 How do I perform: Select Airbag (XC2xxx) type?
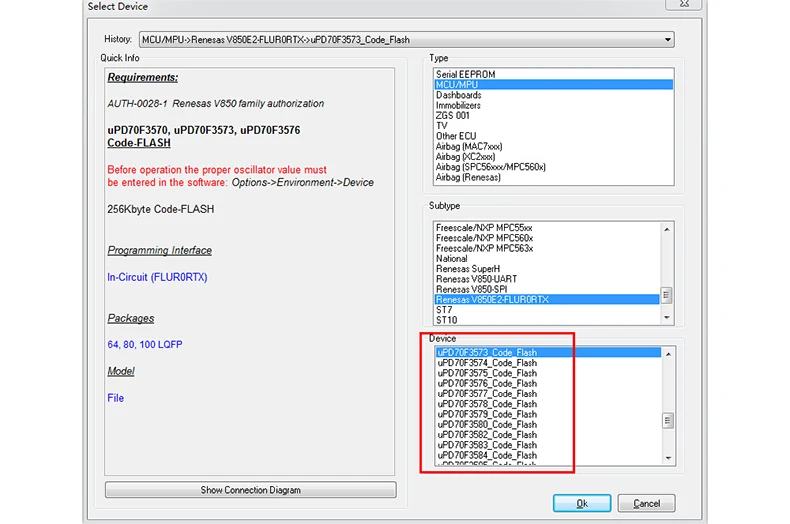(x=553, y=157)
